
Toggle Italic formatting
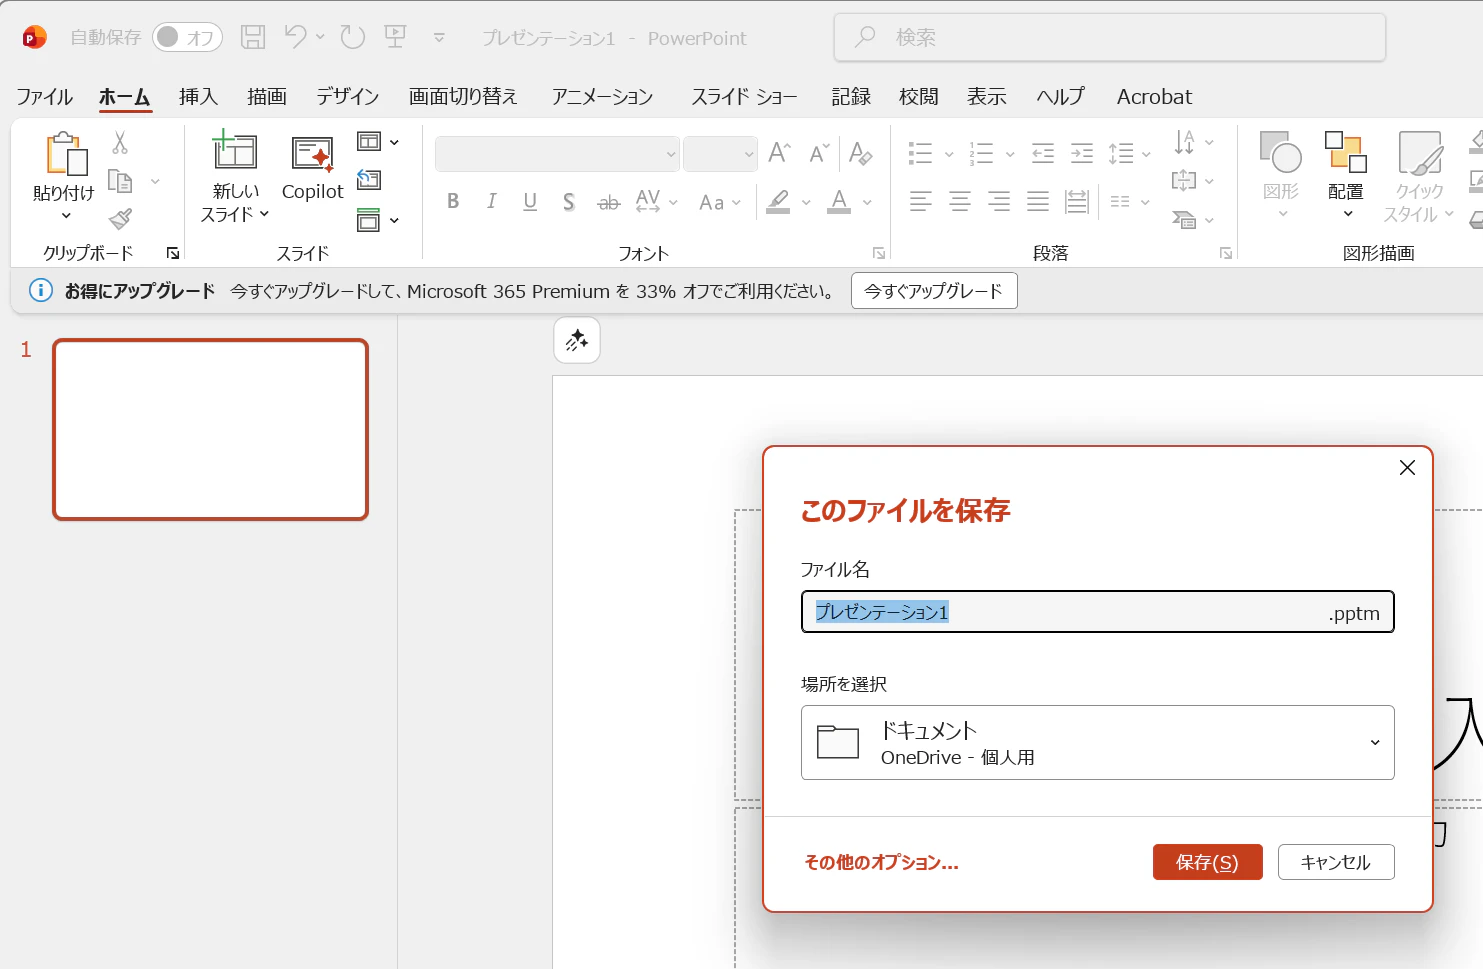(x=491, y=201)
